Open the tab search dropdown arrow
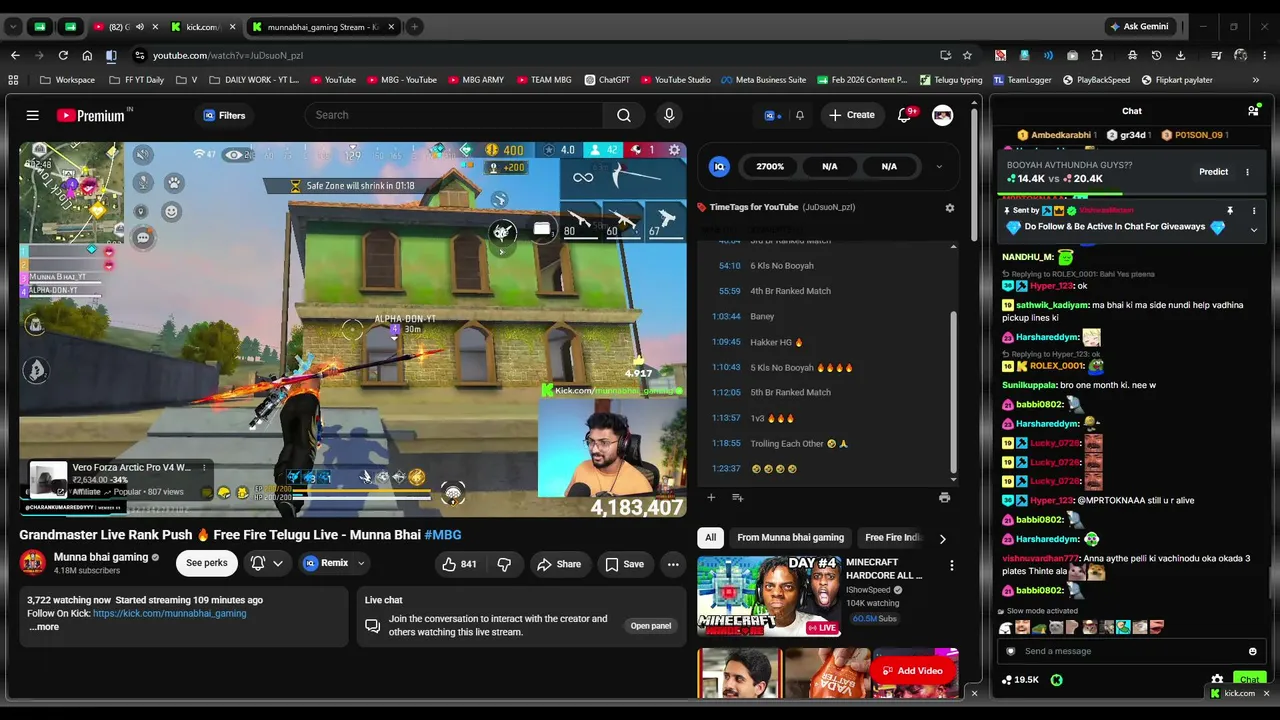 [x=14, y=27]
